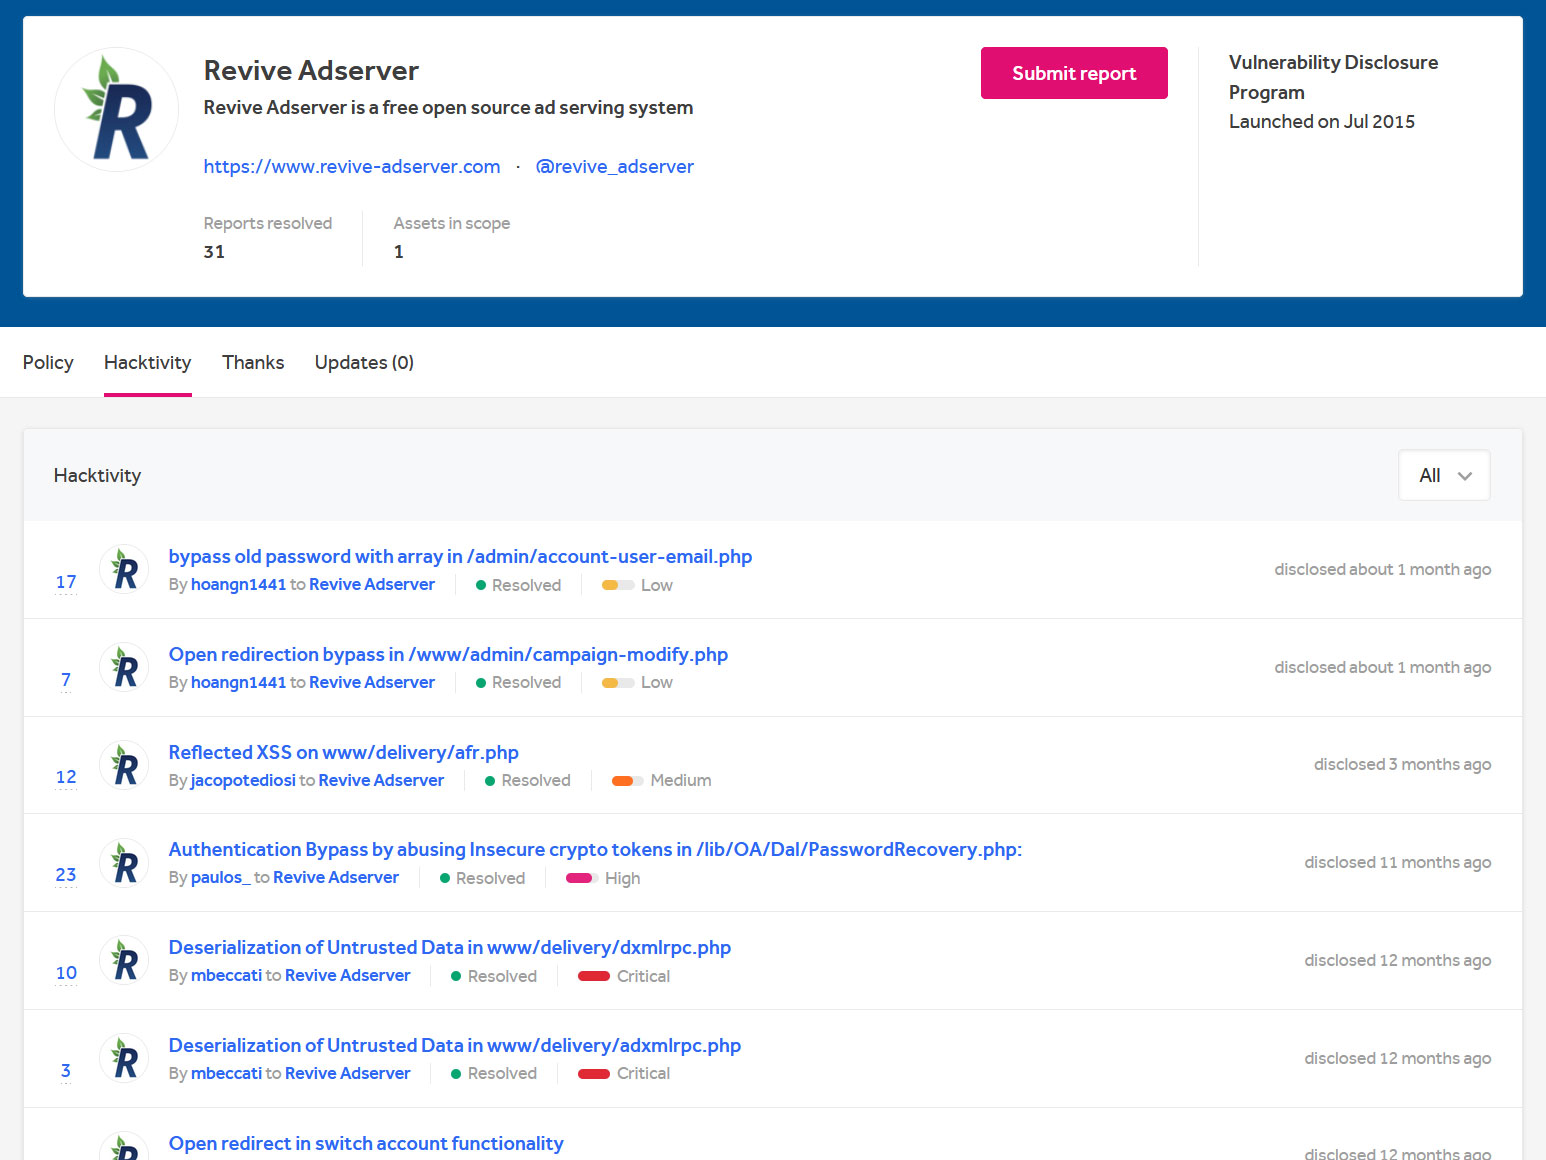
Task: Click the Critical severity indicator on dxmlrpc.php row
Action: pos(624,976)
